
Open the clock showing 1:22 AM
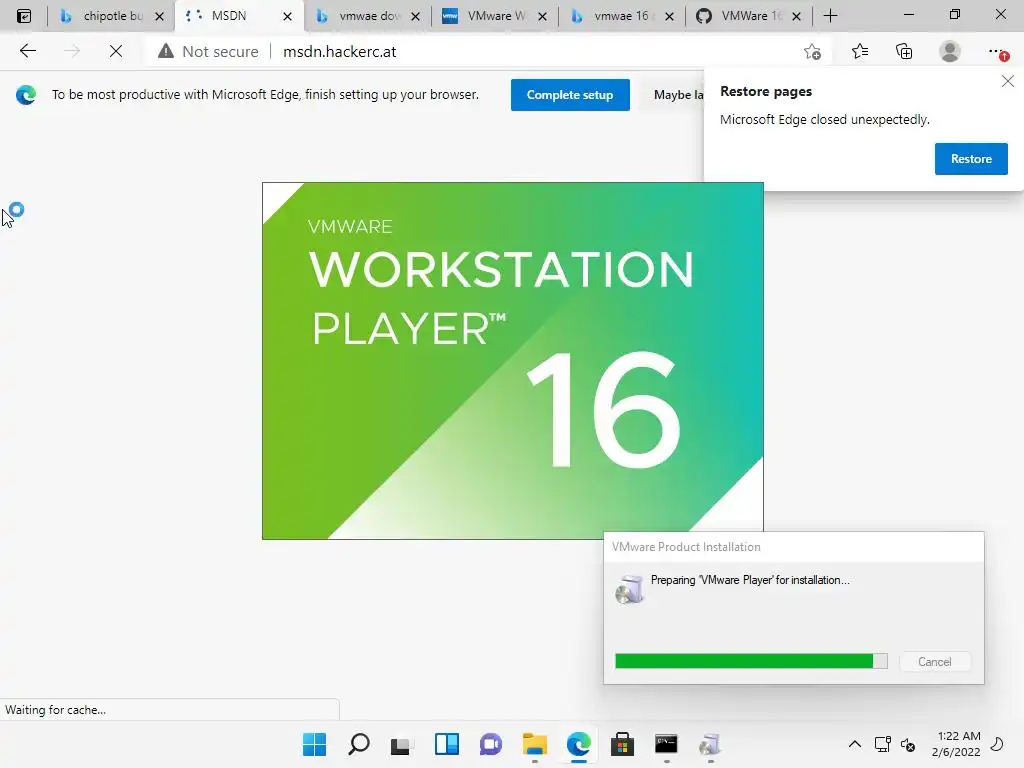click(956, 744)
